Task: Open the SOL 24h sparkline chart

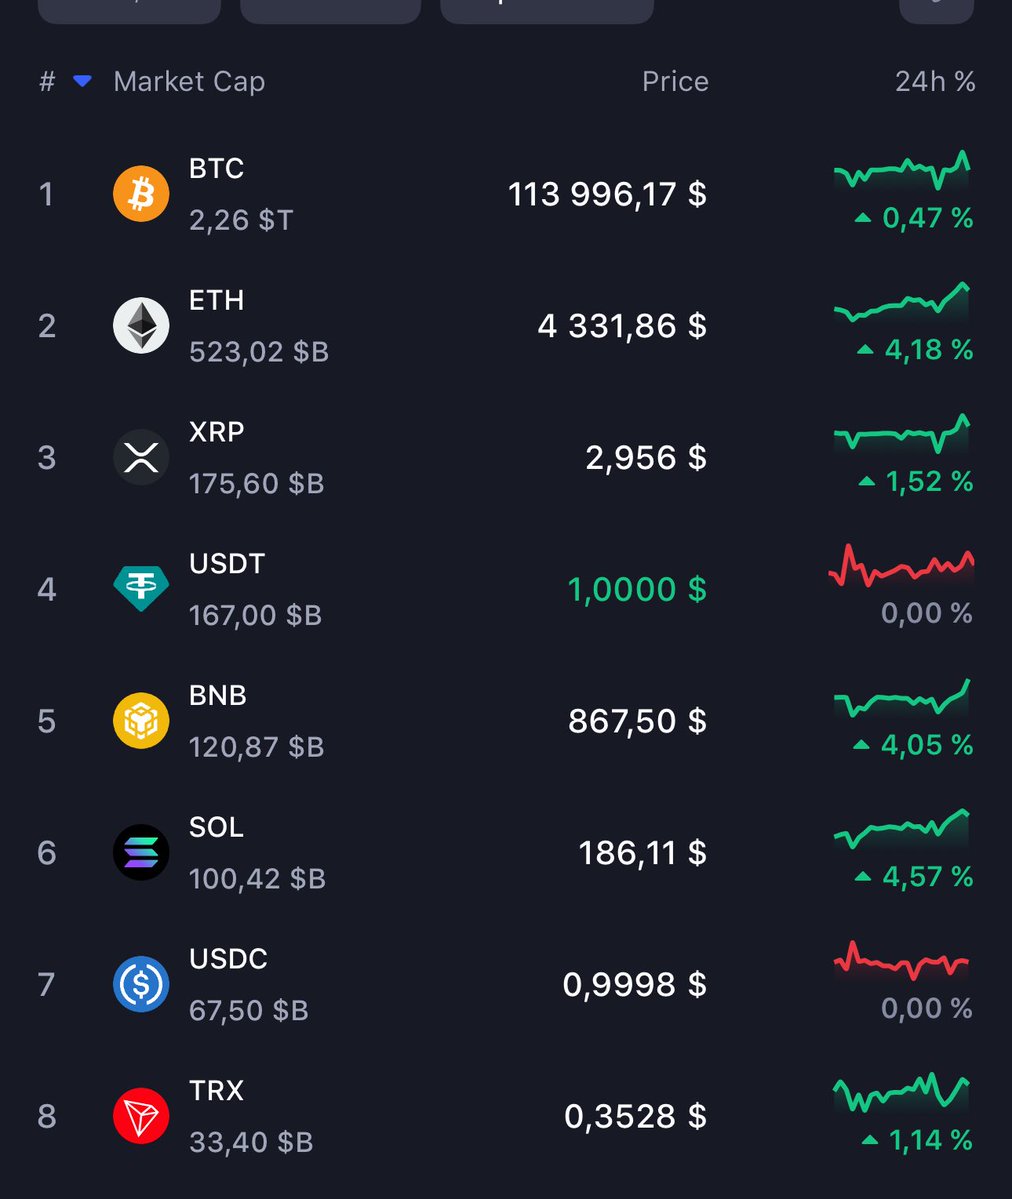Action: click(x=902, y=829)
